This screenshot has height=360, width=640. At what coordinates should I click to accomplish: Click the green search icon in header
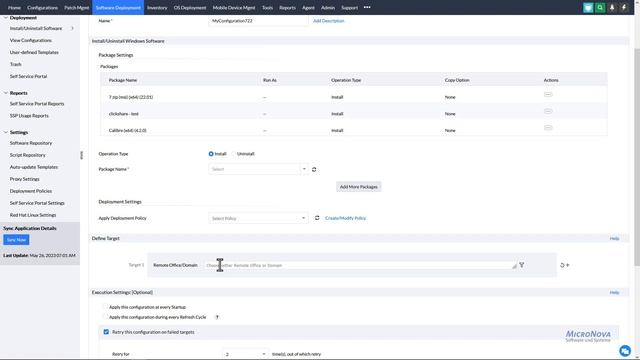point(600,7)
